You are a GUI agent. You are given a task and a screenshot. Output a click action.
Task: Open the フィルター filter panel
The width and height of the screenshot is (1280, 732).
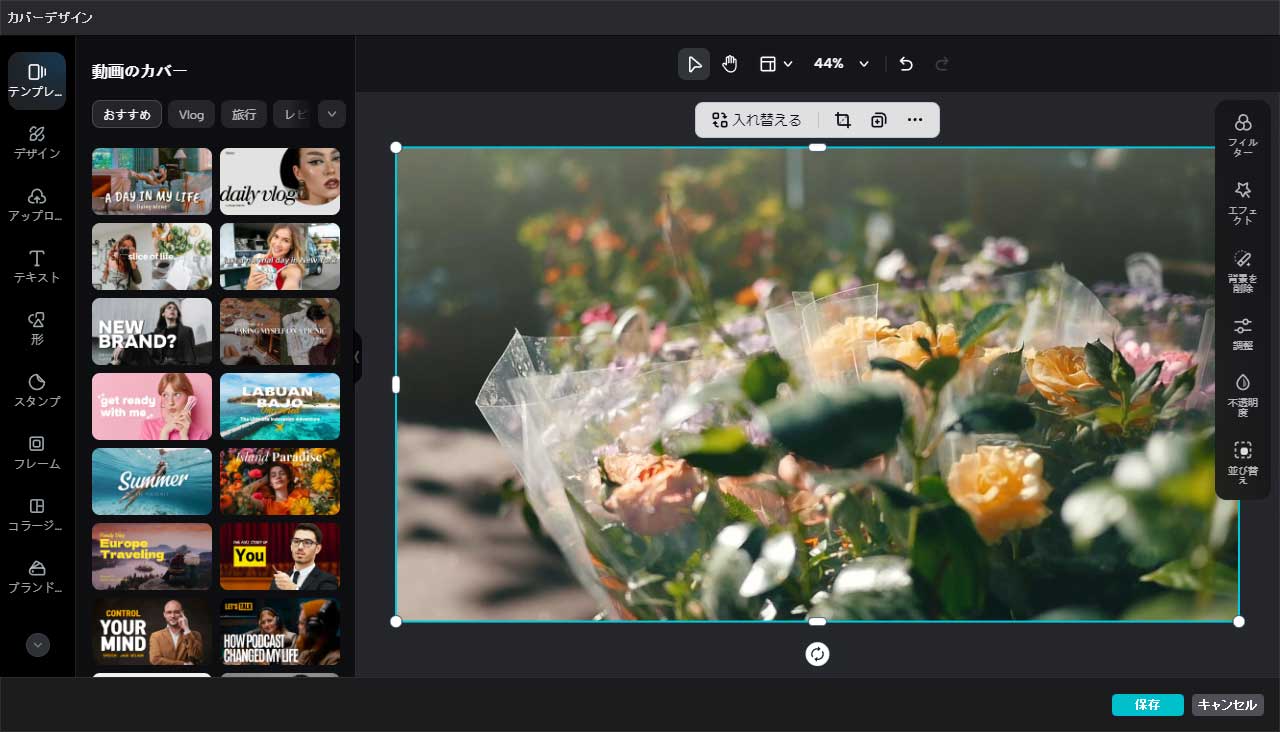pos(1243,135)
